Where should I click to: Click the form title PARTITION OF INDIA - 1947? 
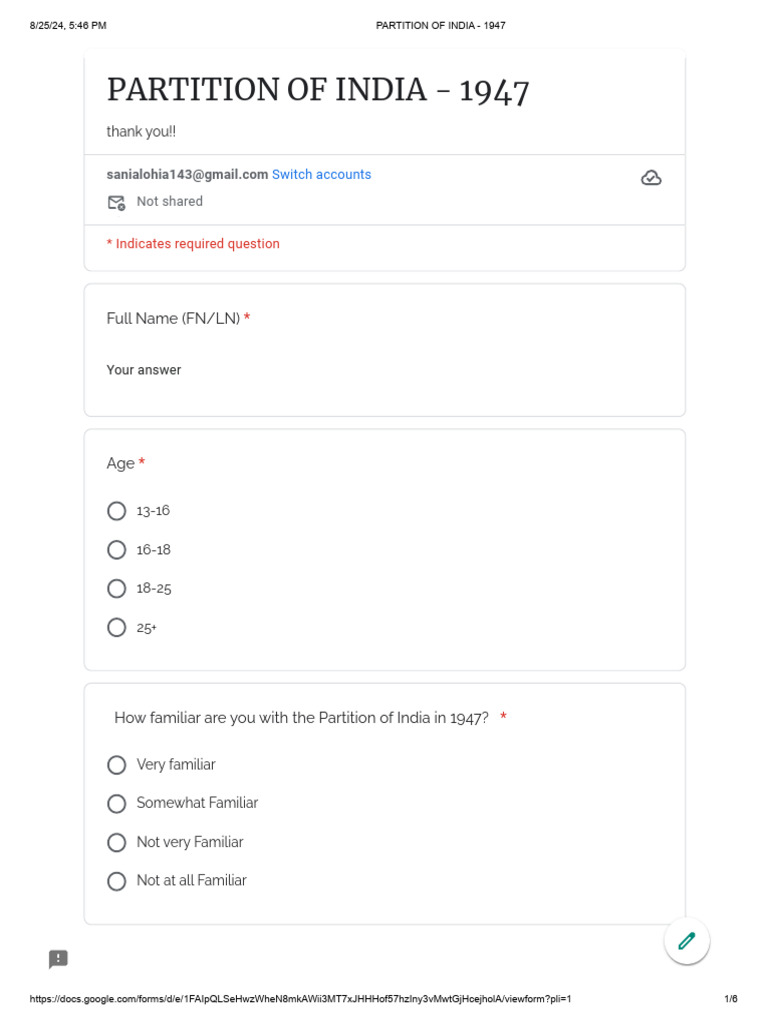coord(318,90)
